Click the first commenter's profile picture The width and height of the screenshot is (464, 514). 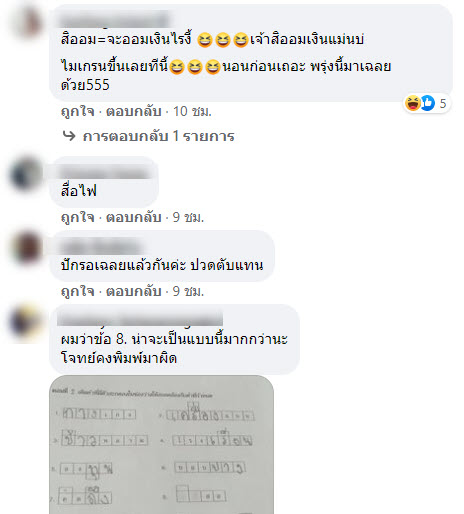click(27, 23)
